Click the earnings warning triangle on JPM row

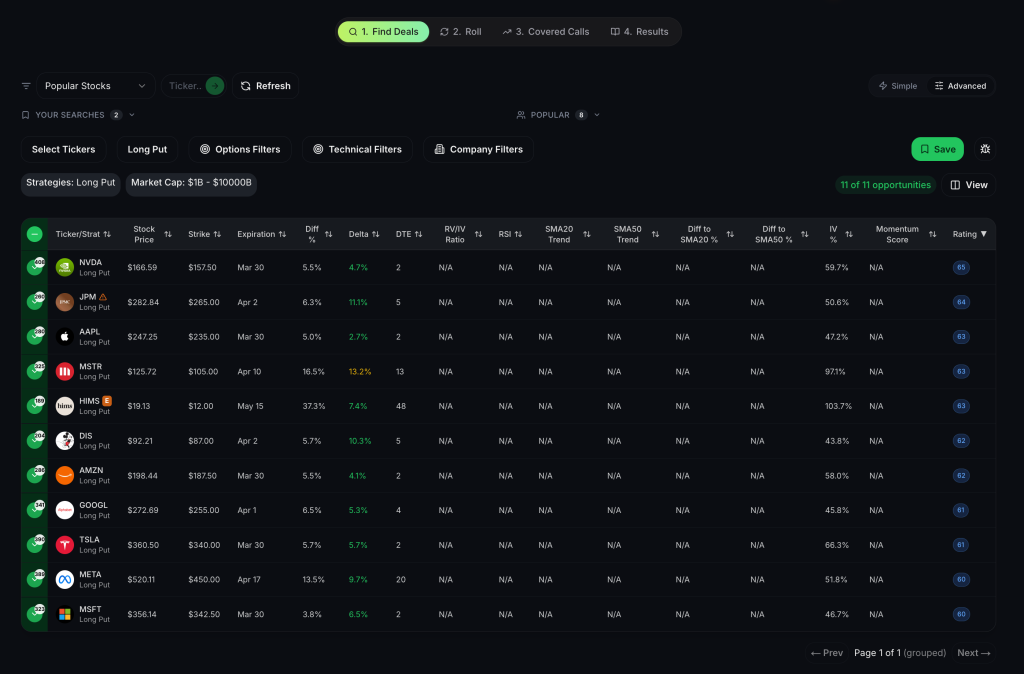[103, 297]
